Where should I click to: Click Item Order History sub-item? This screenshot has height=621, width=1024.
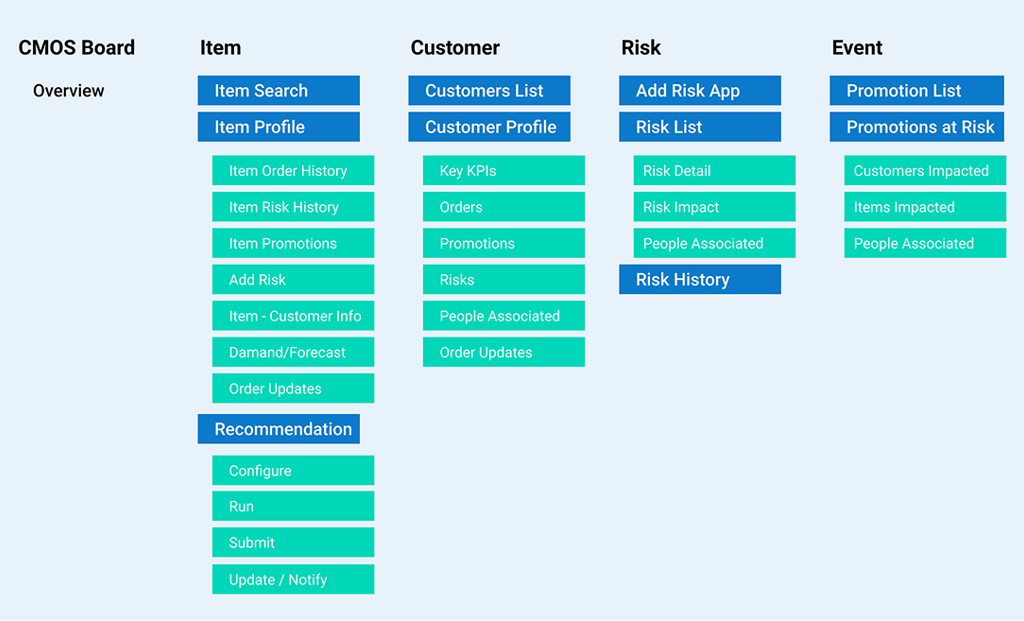[293, 171]
